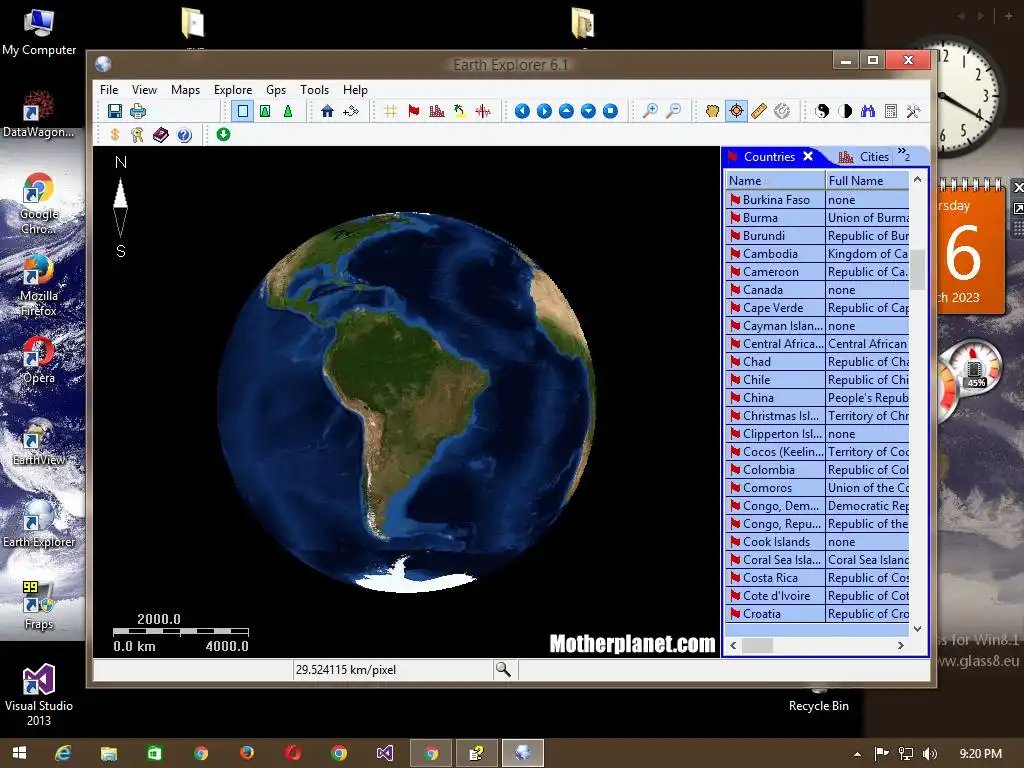Image resolution: width=1024 pixels, height=768 pixels.
Task: Click the blue question mark help icon
Action: (184, 135)
